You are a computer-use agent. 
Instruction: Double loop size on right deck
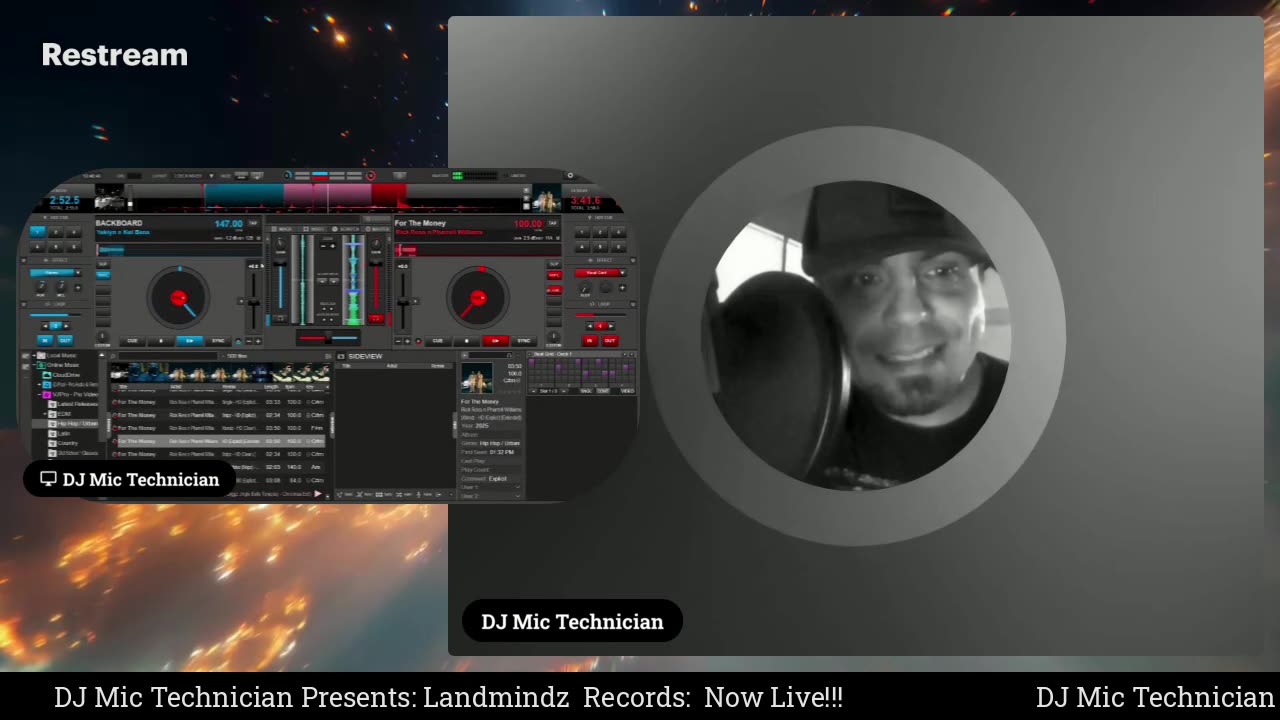pos(611,326)
